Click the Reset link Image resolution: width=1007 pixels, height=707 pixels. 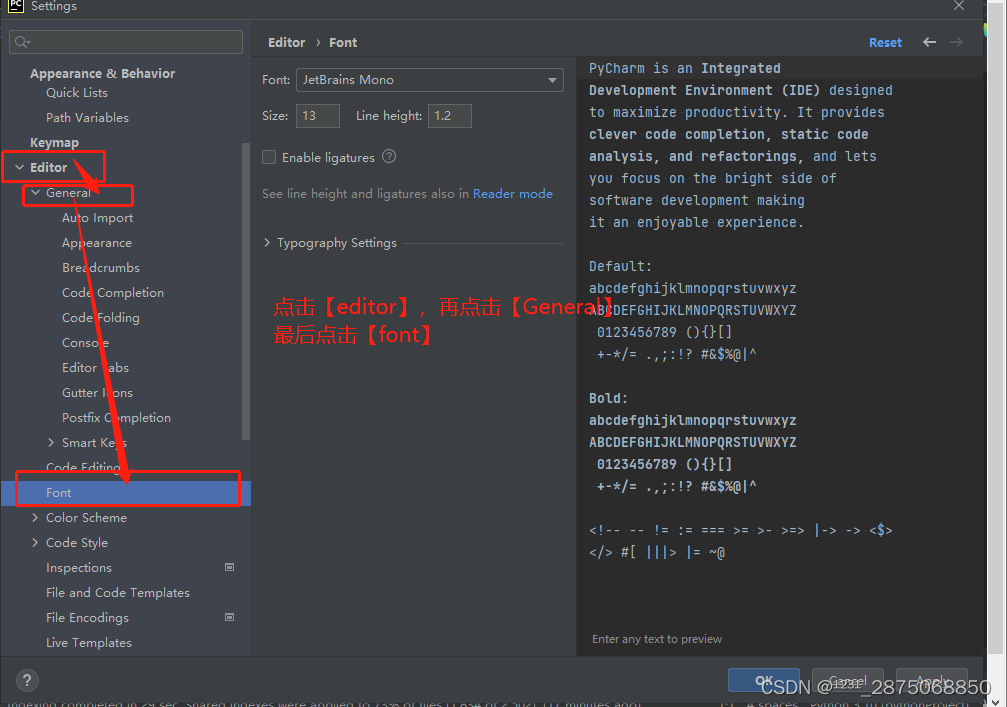(885, 42)
